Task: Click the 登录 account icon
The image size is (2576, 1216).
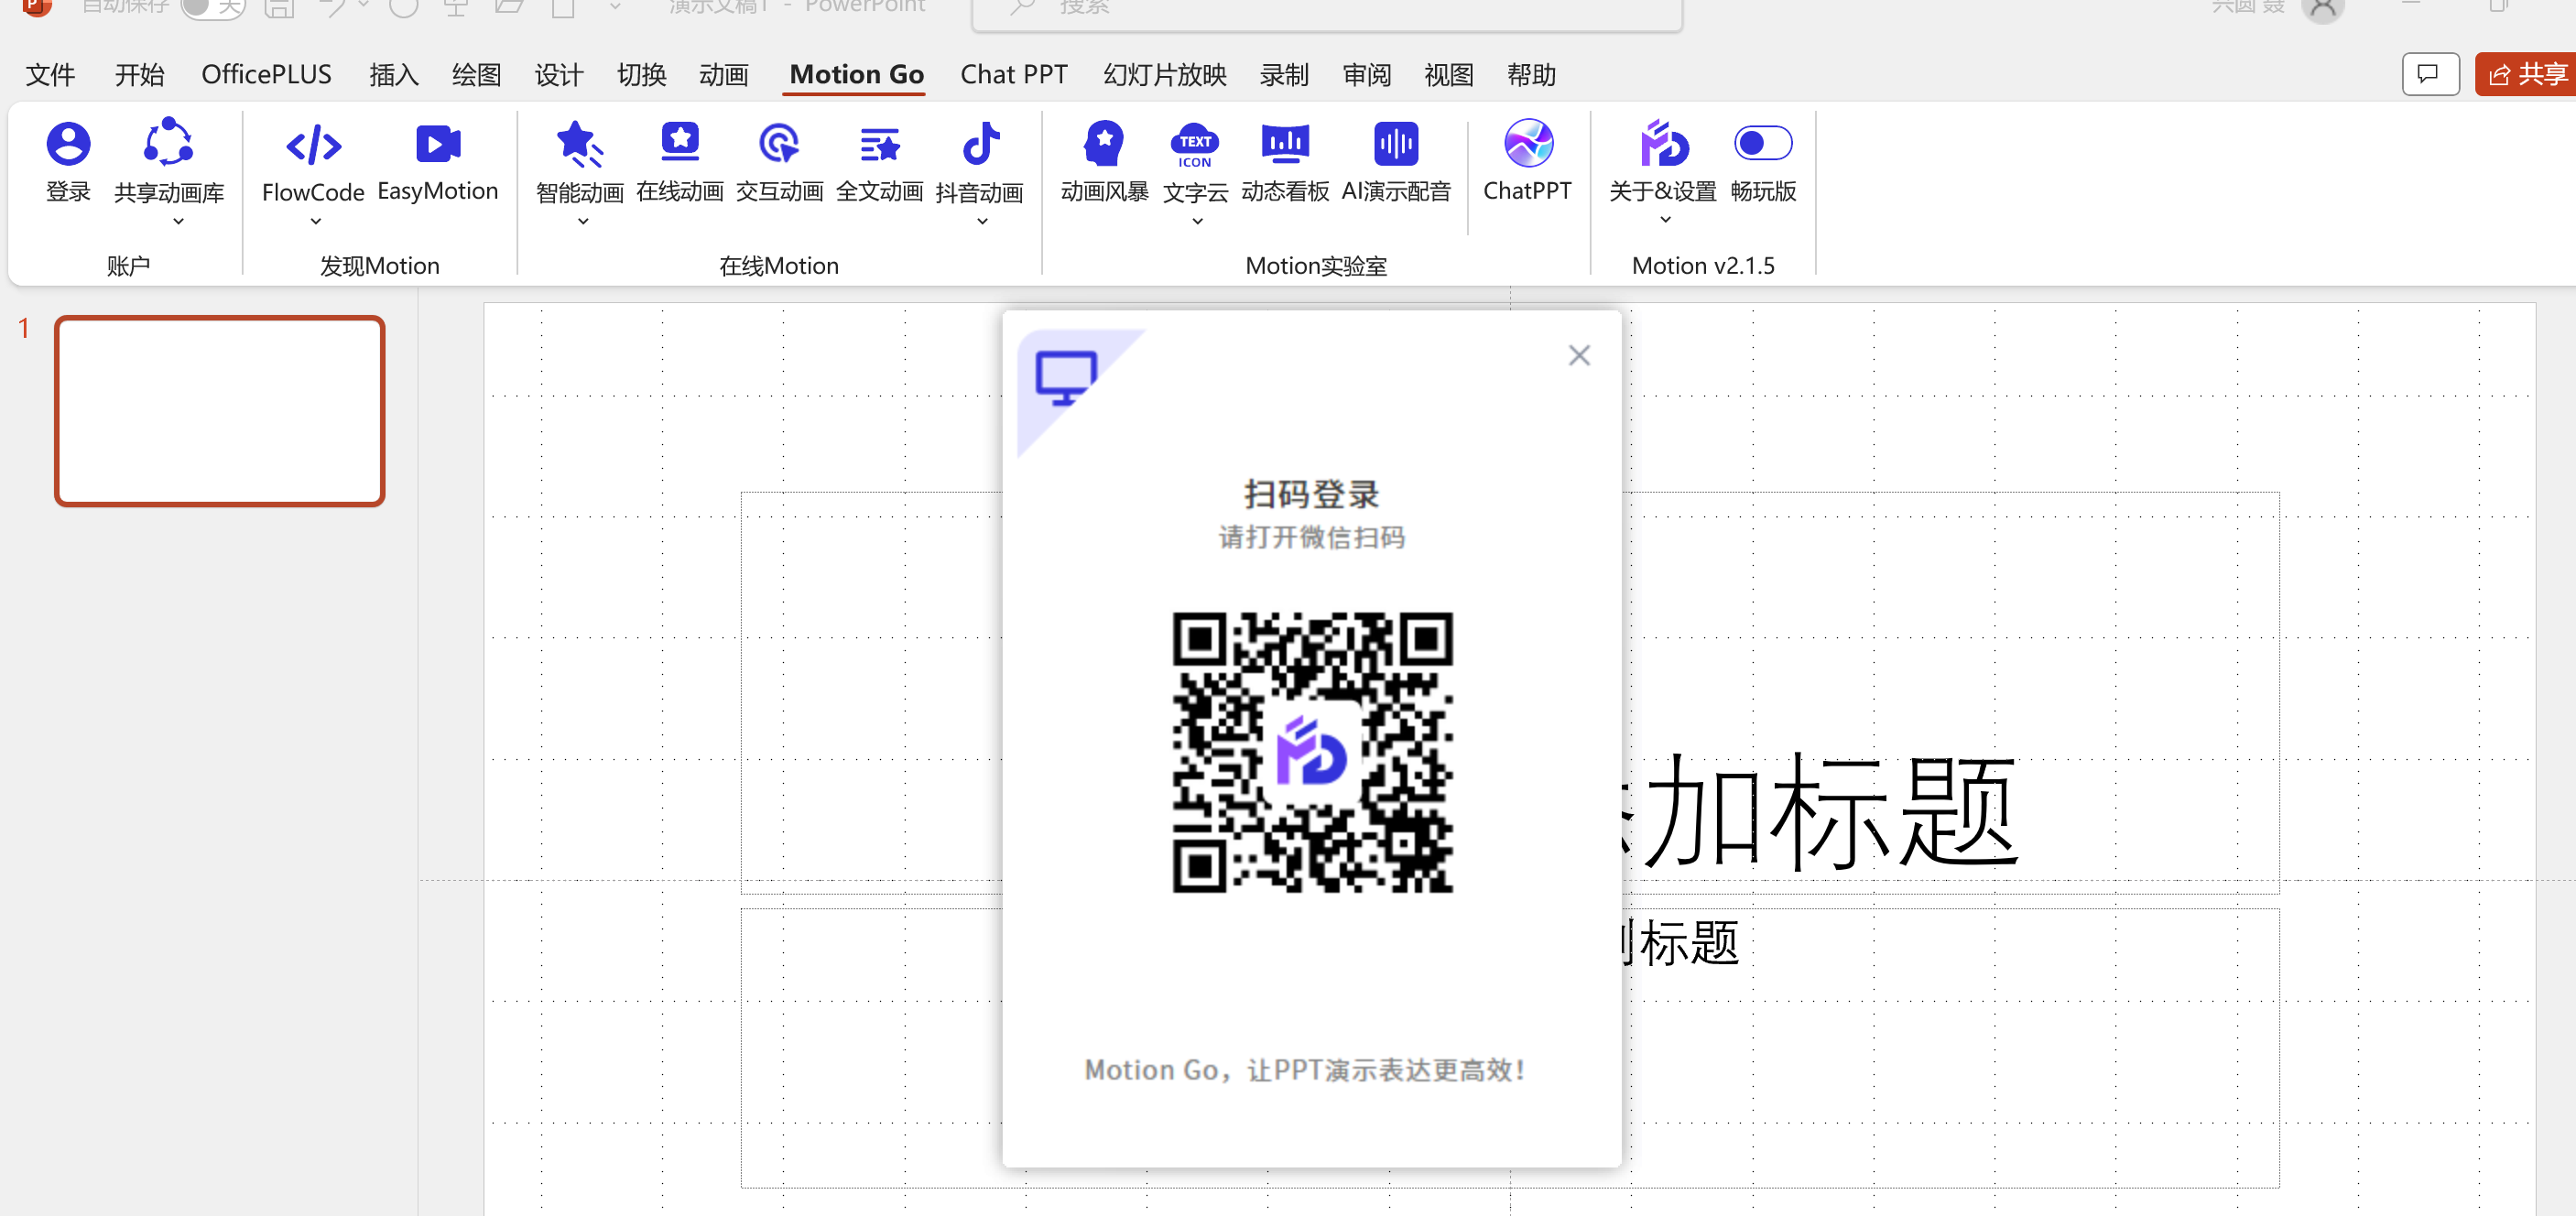Action: pos(68,145)
